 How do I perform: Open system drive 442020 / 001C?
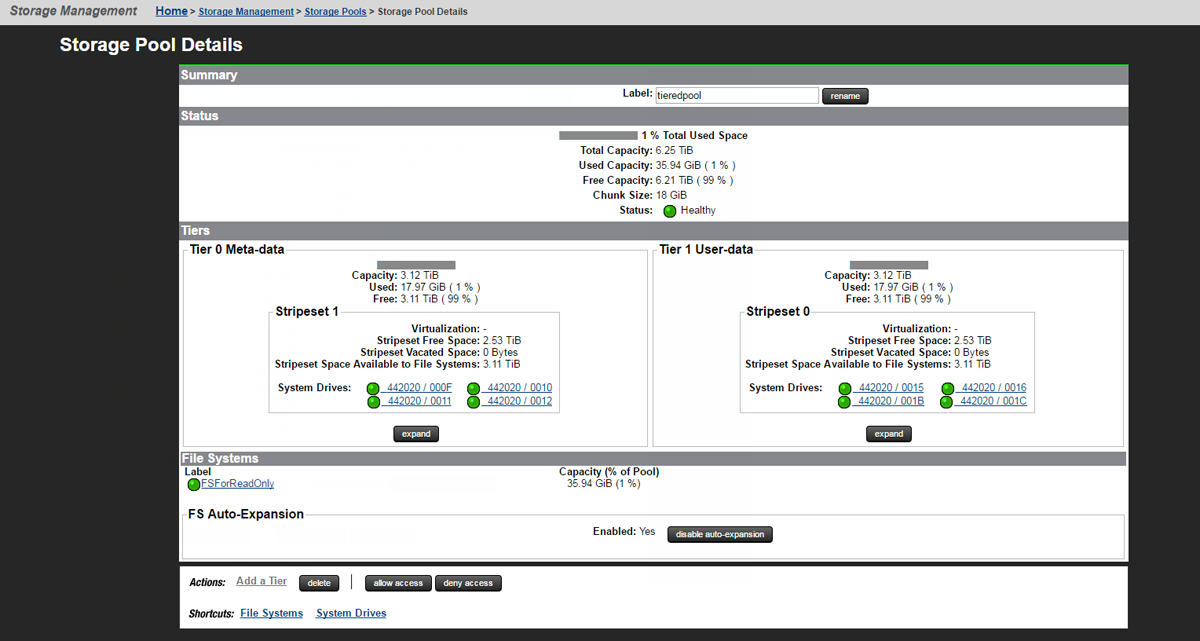click(993, 401)
